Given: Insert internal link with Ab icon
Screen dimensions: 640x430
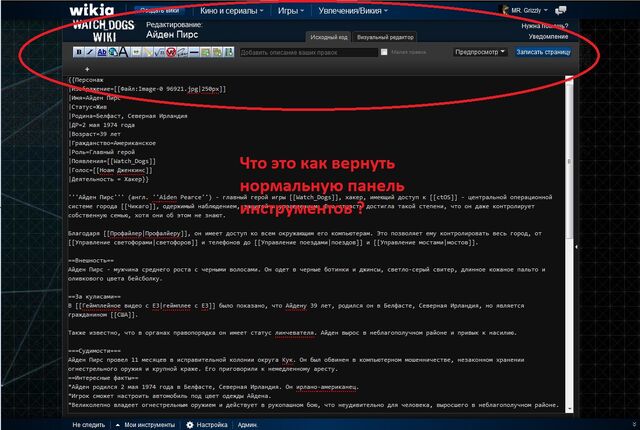Looking at the screenshot, I should 102,52.
